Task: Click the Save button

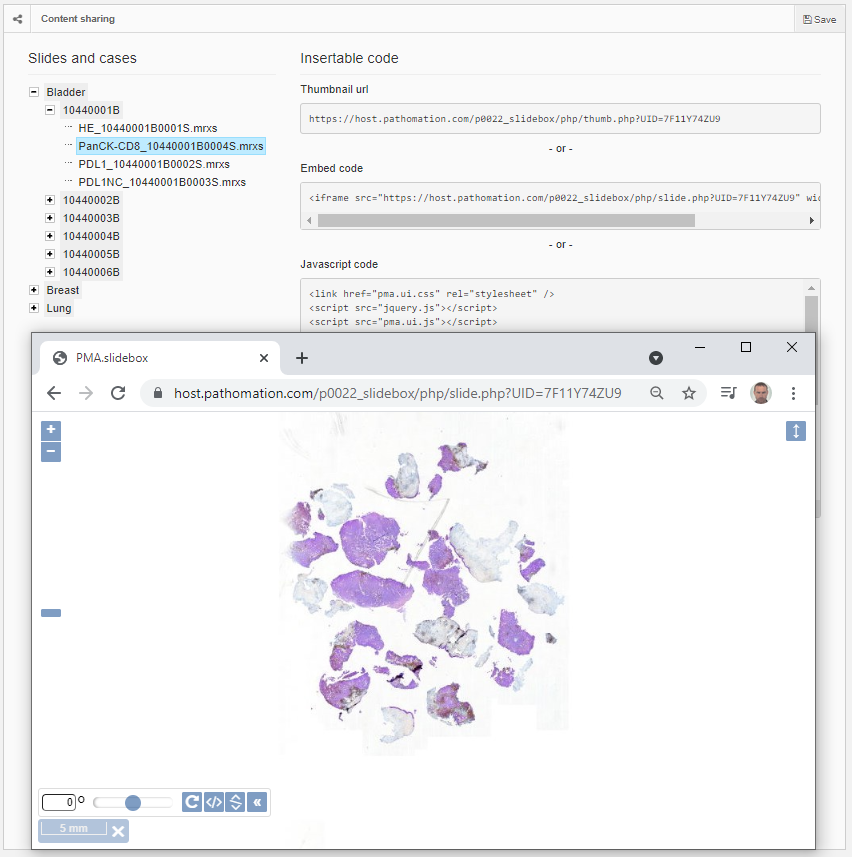Action: tap(819, 19)
